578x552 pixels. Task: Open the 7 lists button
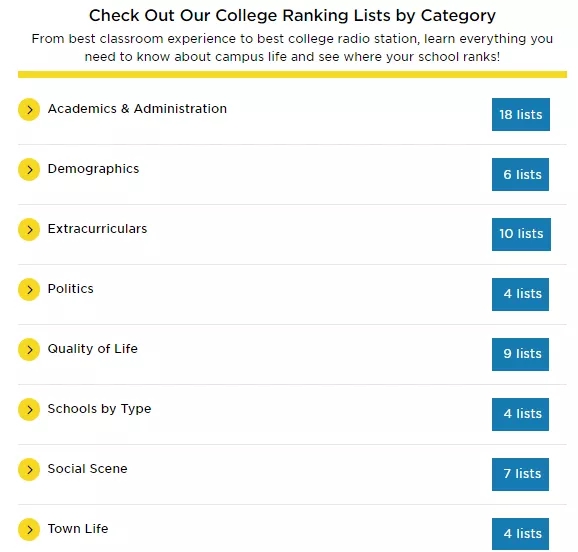pos(520,474)
